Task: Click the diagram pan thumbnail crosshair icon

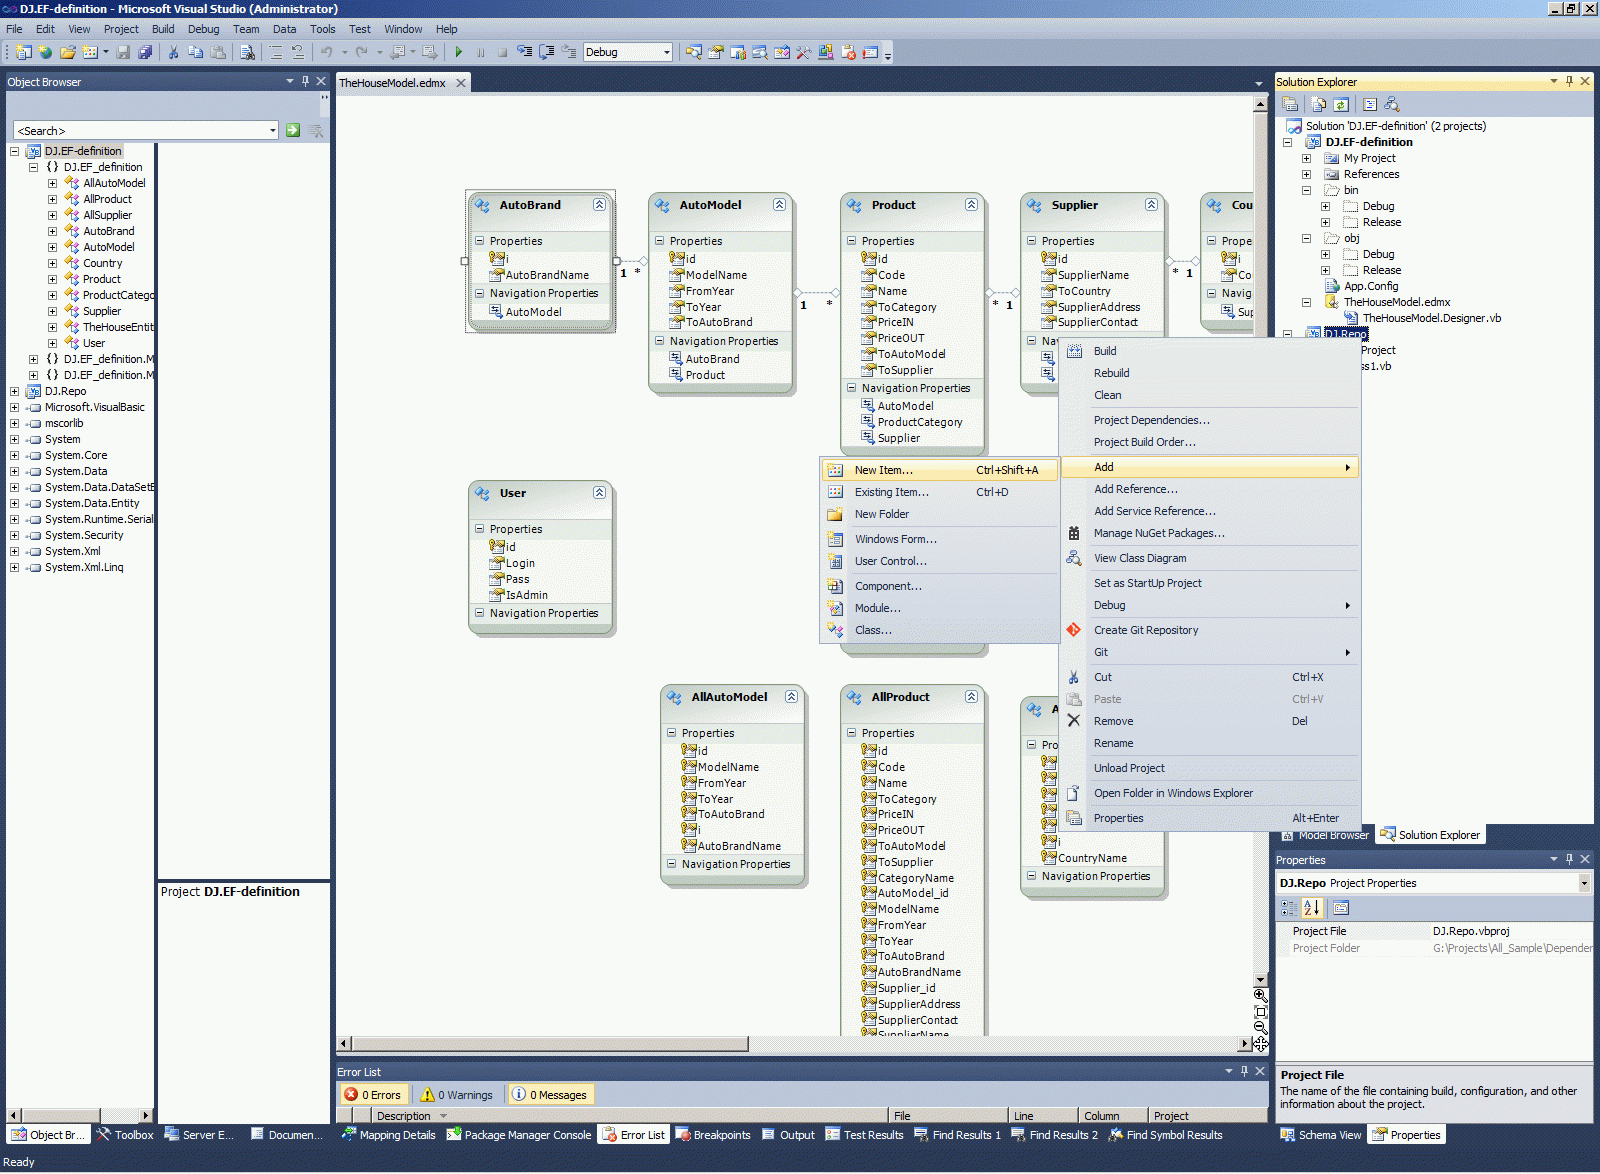Action: coord(1261,1044)
